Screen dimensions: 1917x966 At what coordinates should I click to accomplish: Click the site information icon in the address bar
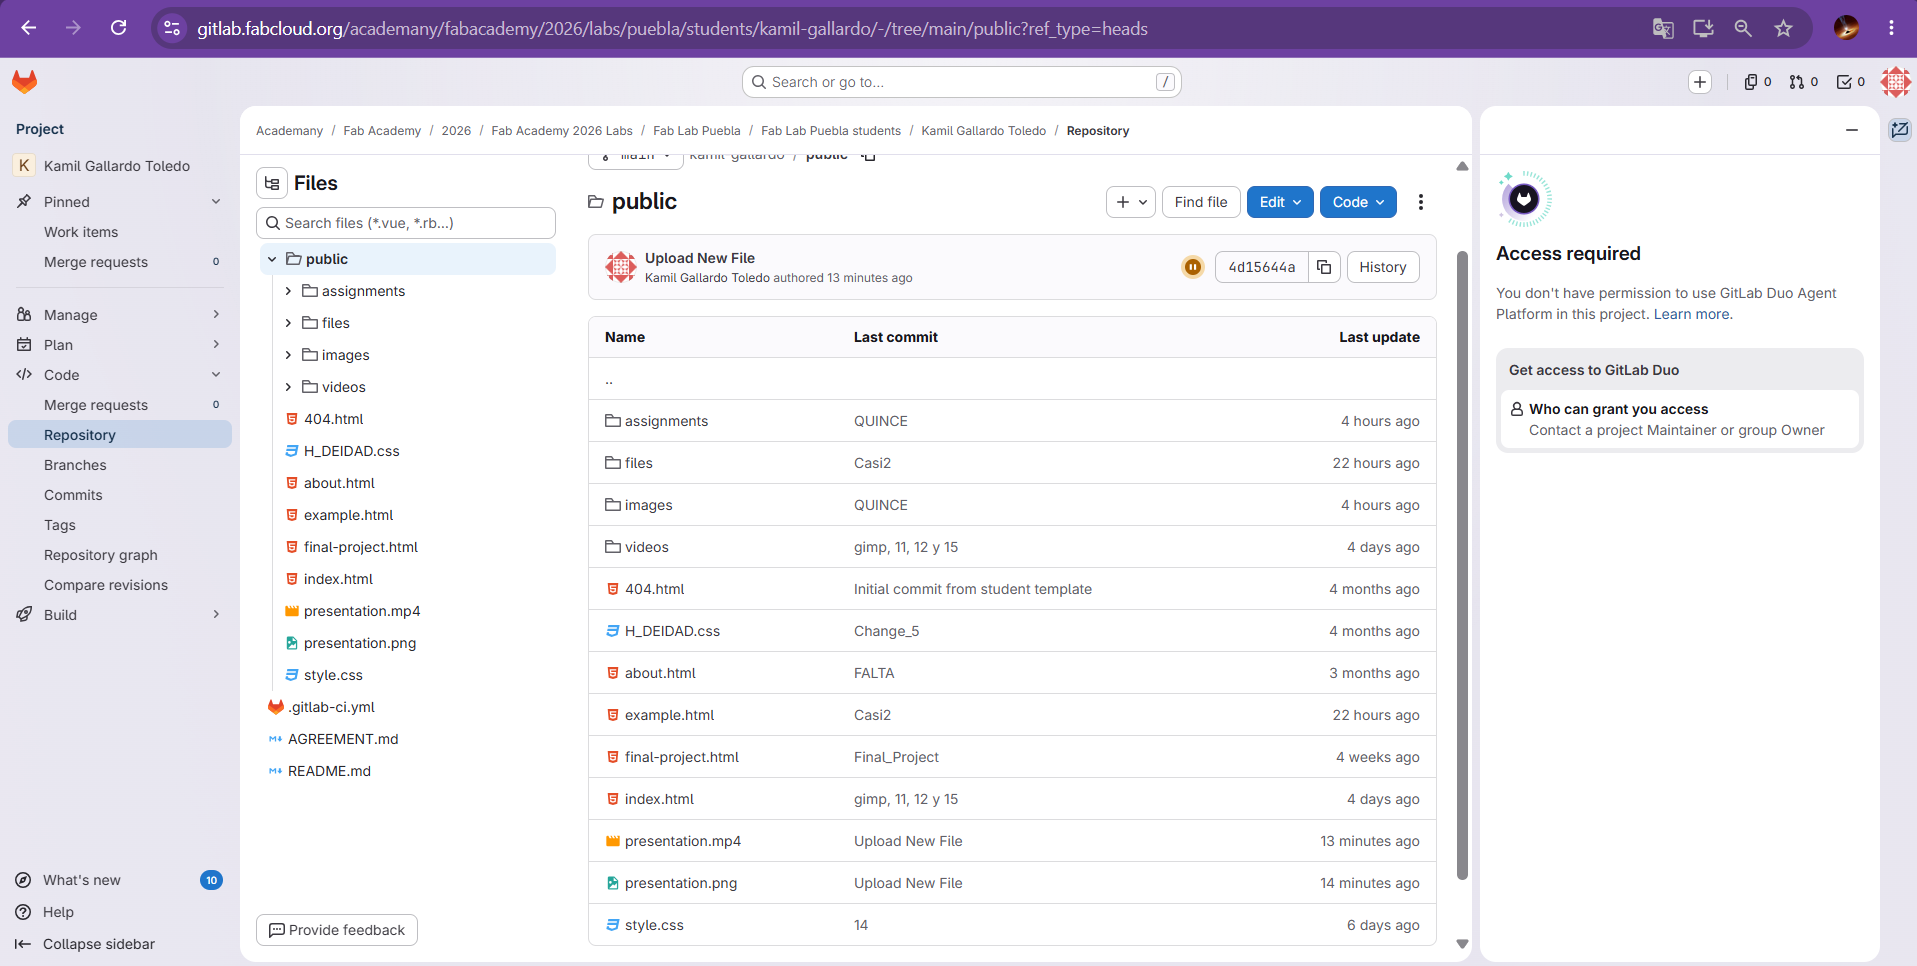coord(172,28)
